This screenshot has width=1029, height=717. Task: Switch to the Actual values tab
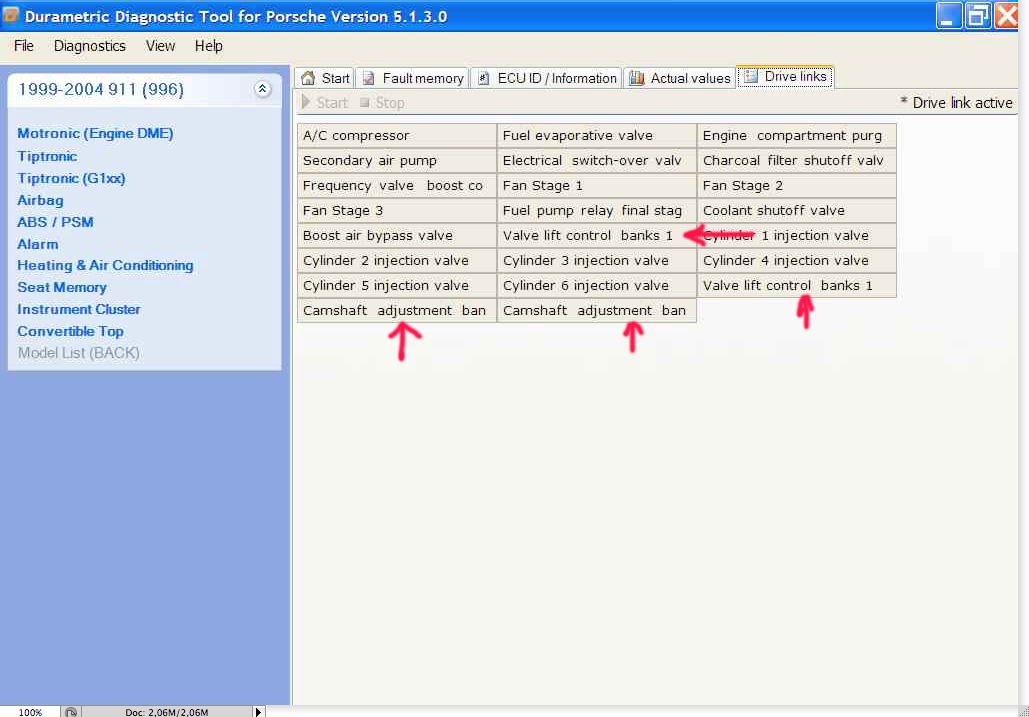pyautogui.click(x=679, y=78)
